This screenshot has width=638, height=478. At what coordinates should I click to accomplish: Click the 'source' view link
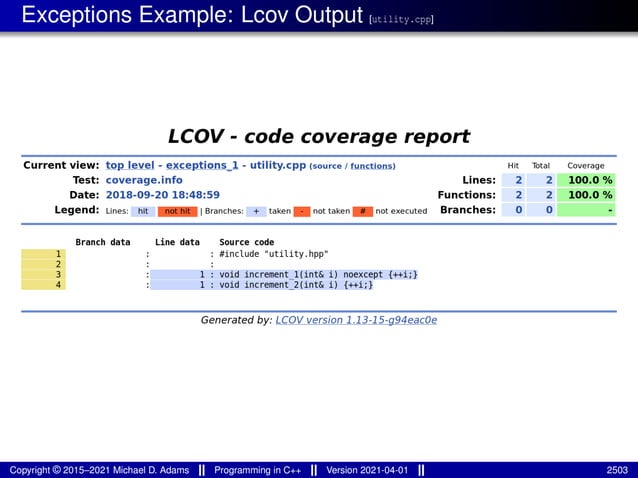327,166
